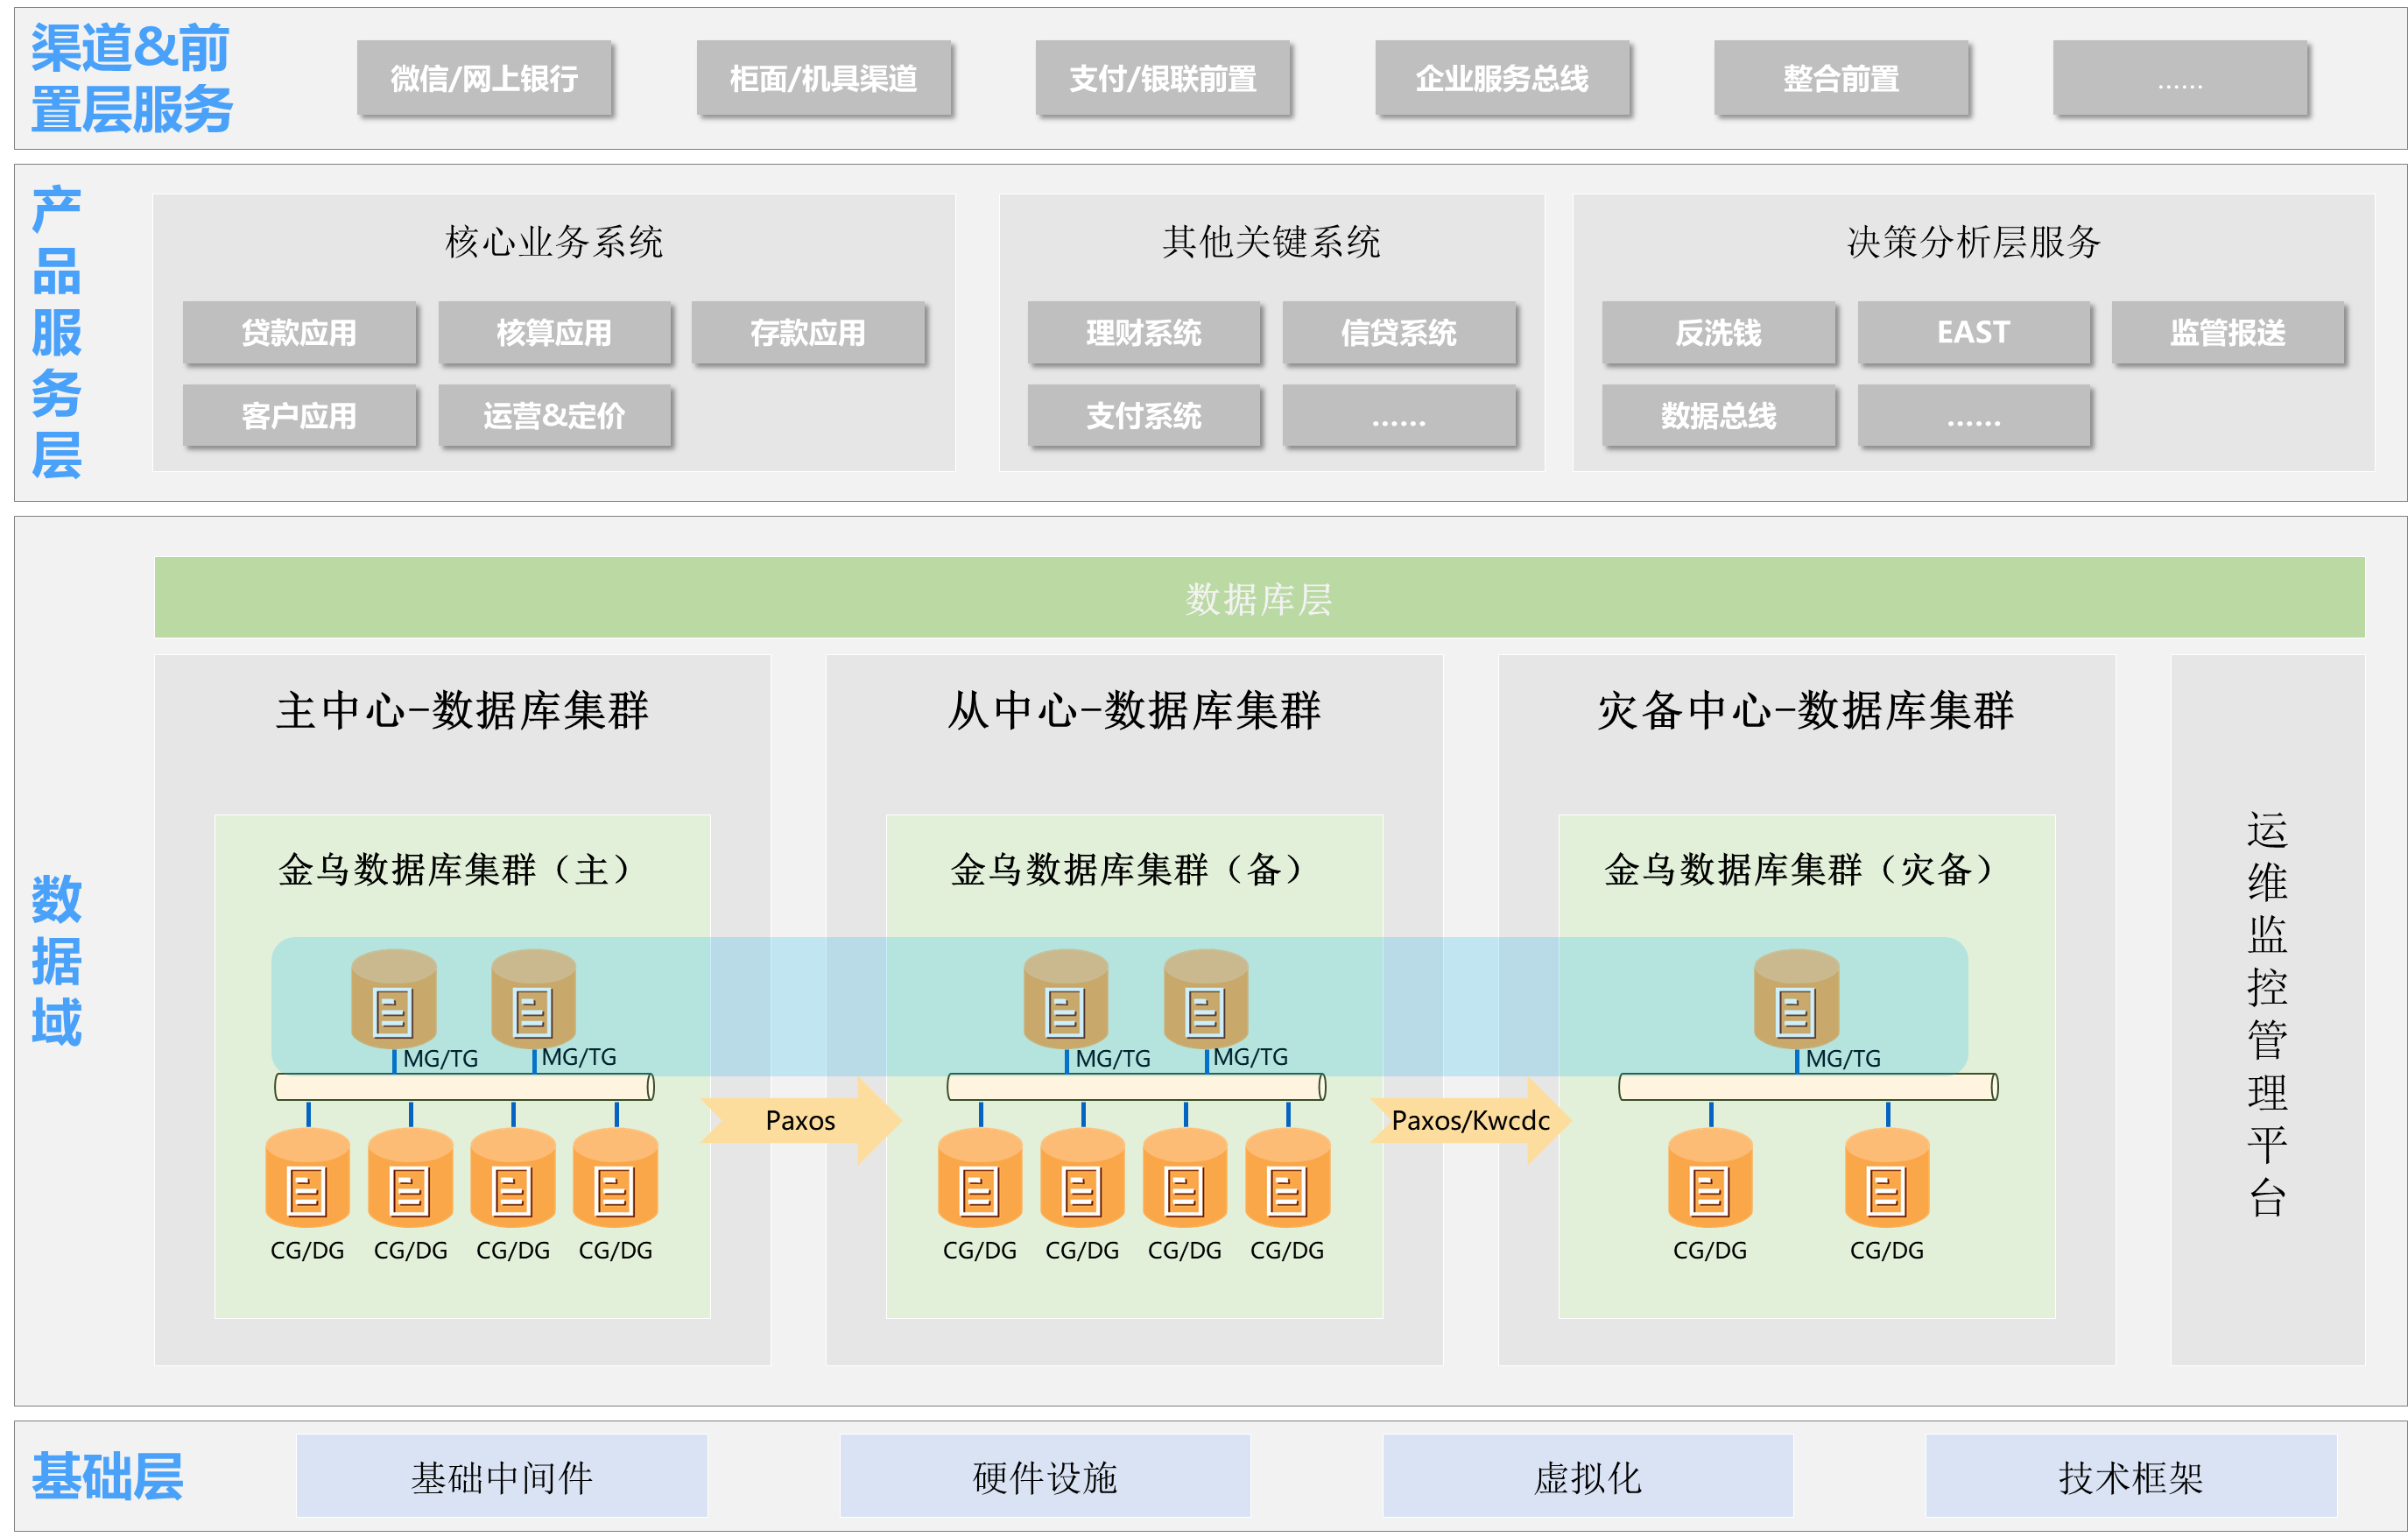Select the green 数据库层 banner
The height and width of the screenshot is (1537, 2408).
(1258, 598)
